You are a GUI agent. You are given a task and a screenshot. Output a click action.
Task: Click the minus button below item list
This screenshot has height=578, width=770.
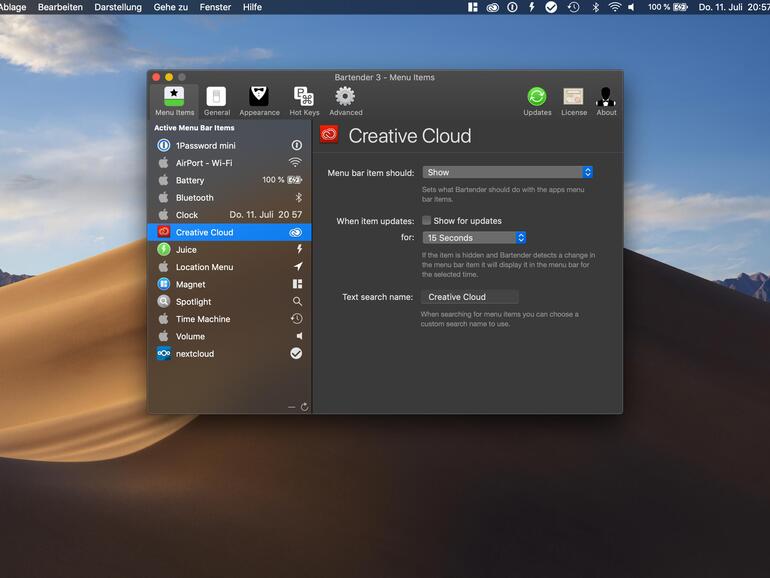292,407
